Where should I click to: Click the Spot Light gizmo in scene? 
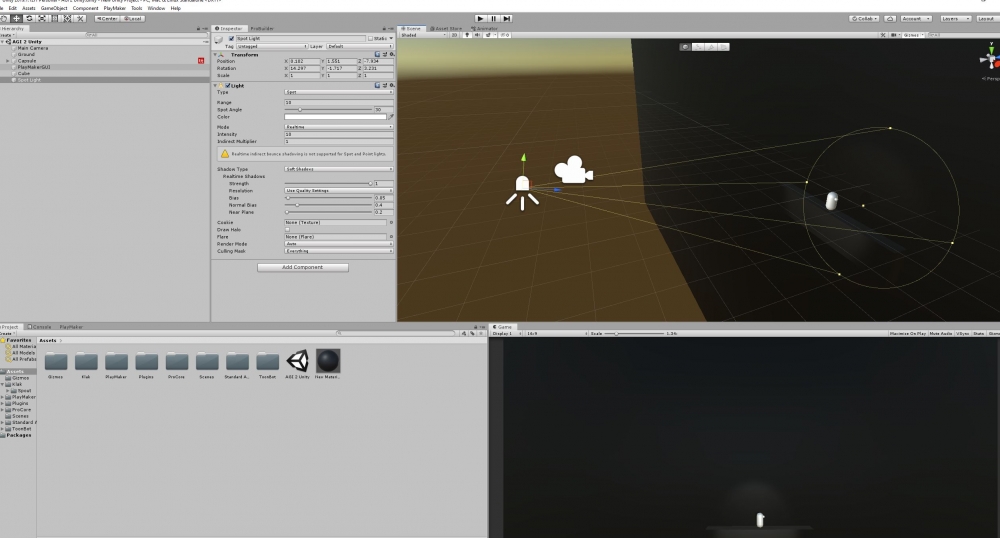click(x=522, y=191)
